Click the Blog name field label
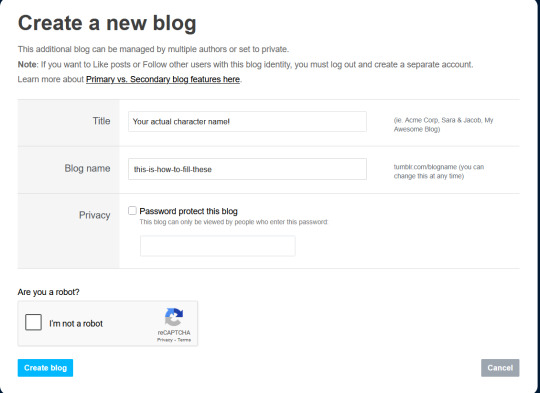Image resolution: width=540 pixels, height=393 pixels. click(x=87, y=168)
